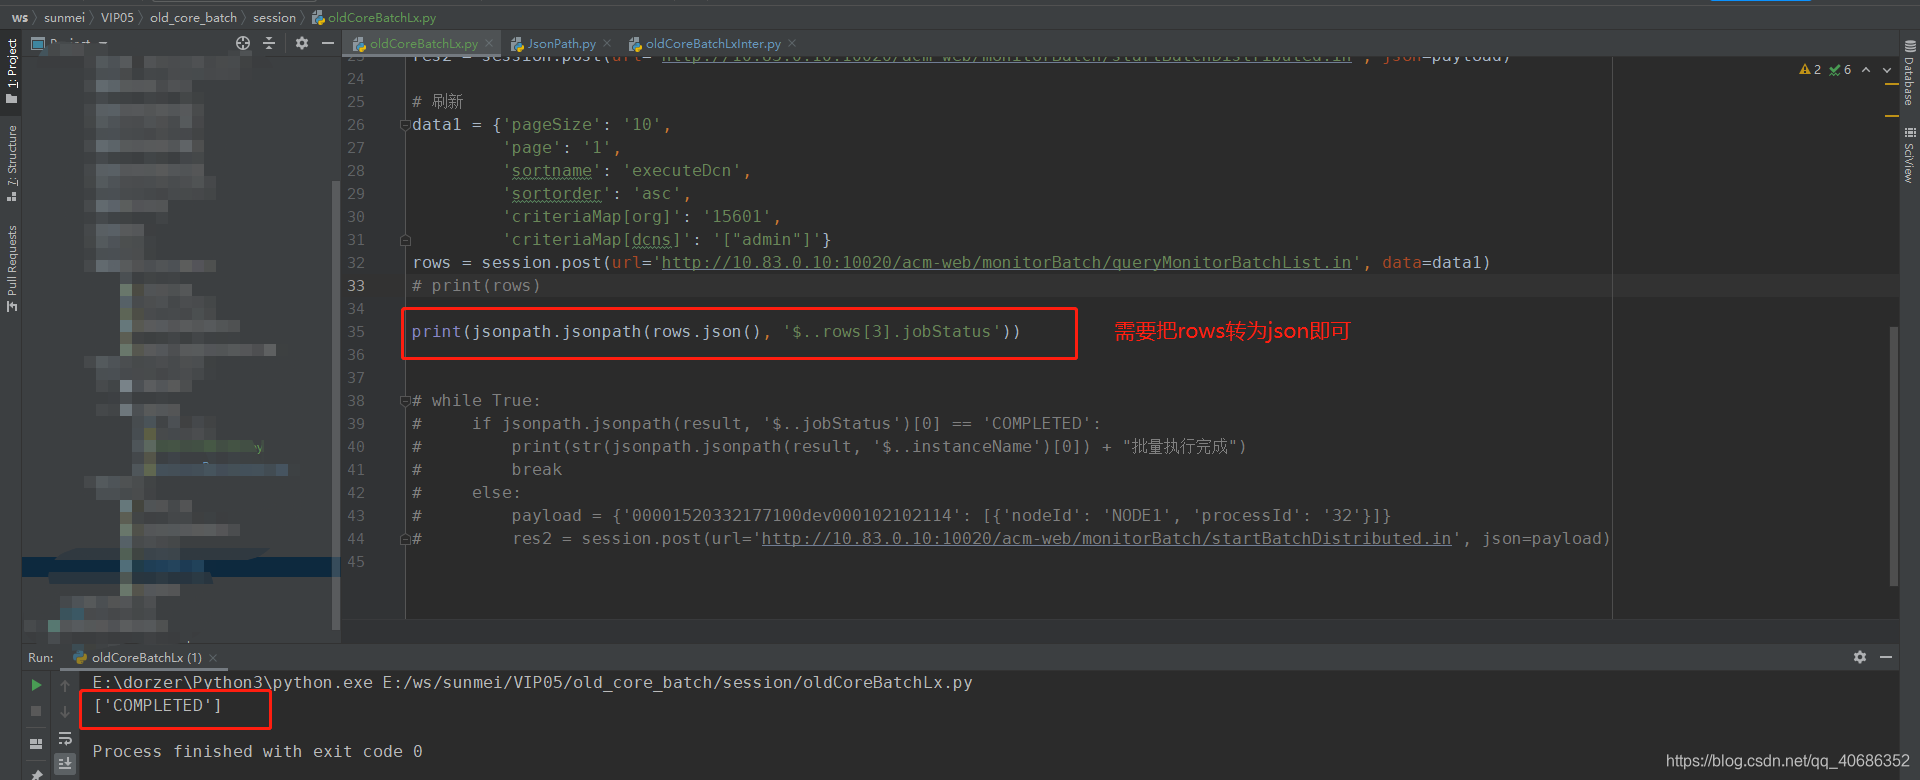Click the '# print(rows)' comment line
The height and width of the screenshot is (780, 1920).
[476, 285]
